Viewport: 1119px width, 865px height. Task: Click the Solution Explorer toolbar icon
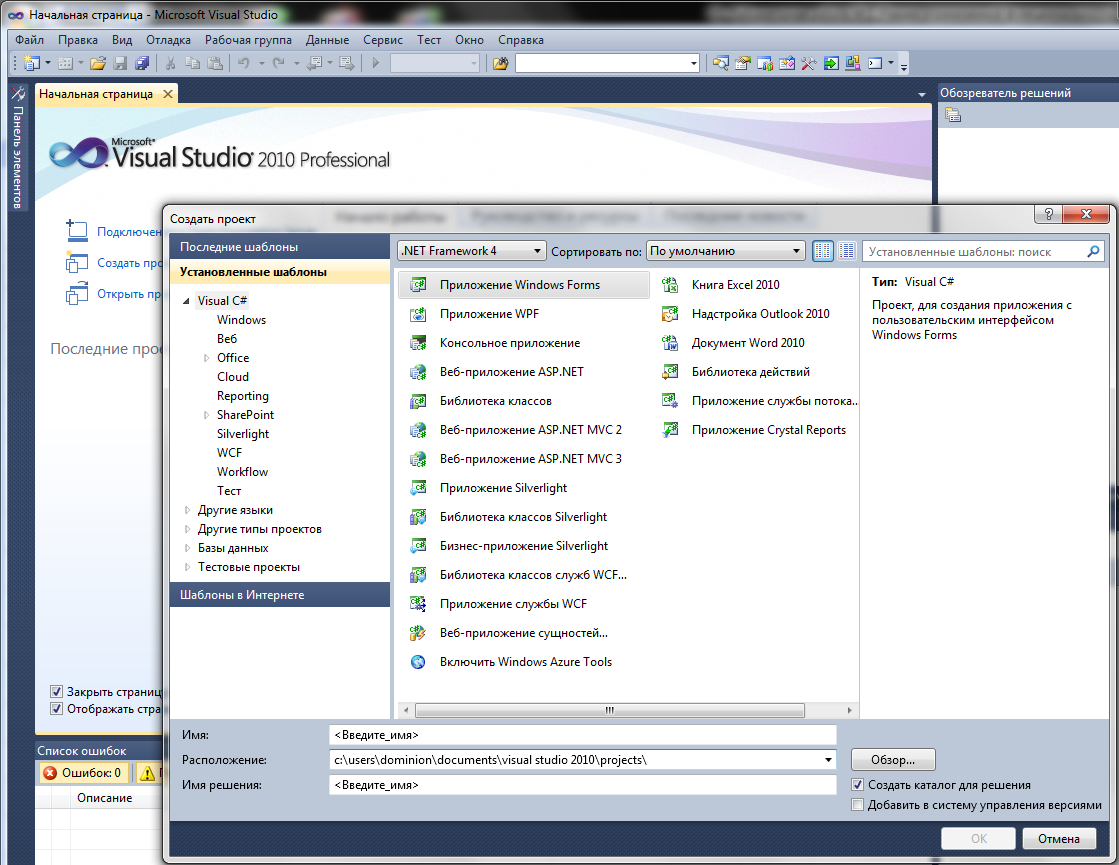721,64
